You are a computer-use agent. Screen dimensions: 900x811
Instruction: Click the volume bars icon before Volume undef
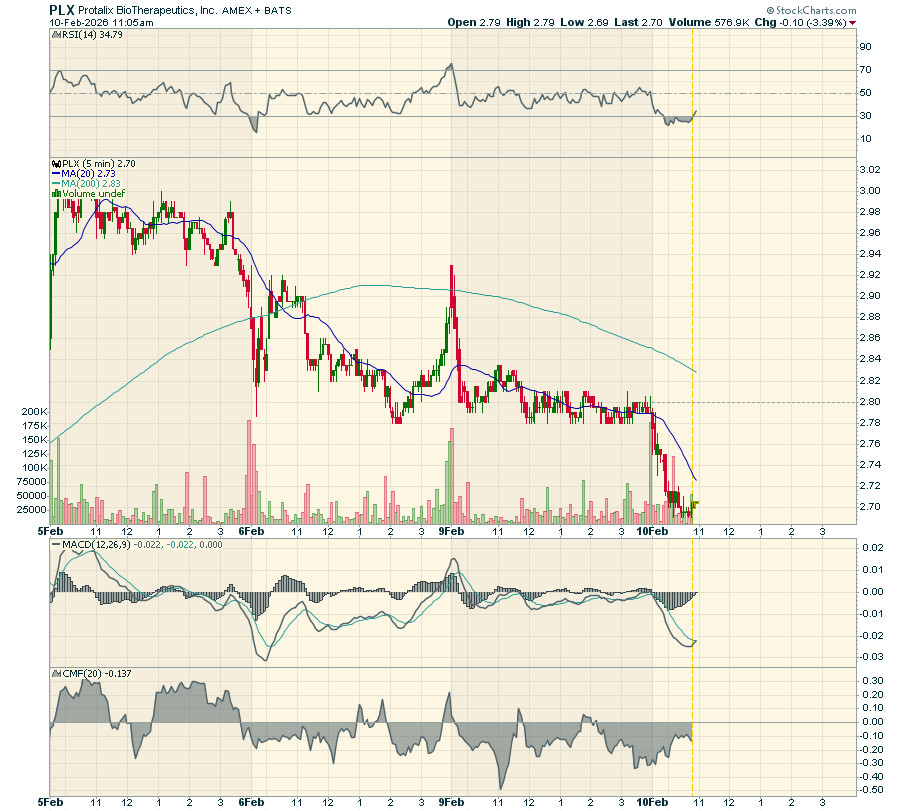56,193
